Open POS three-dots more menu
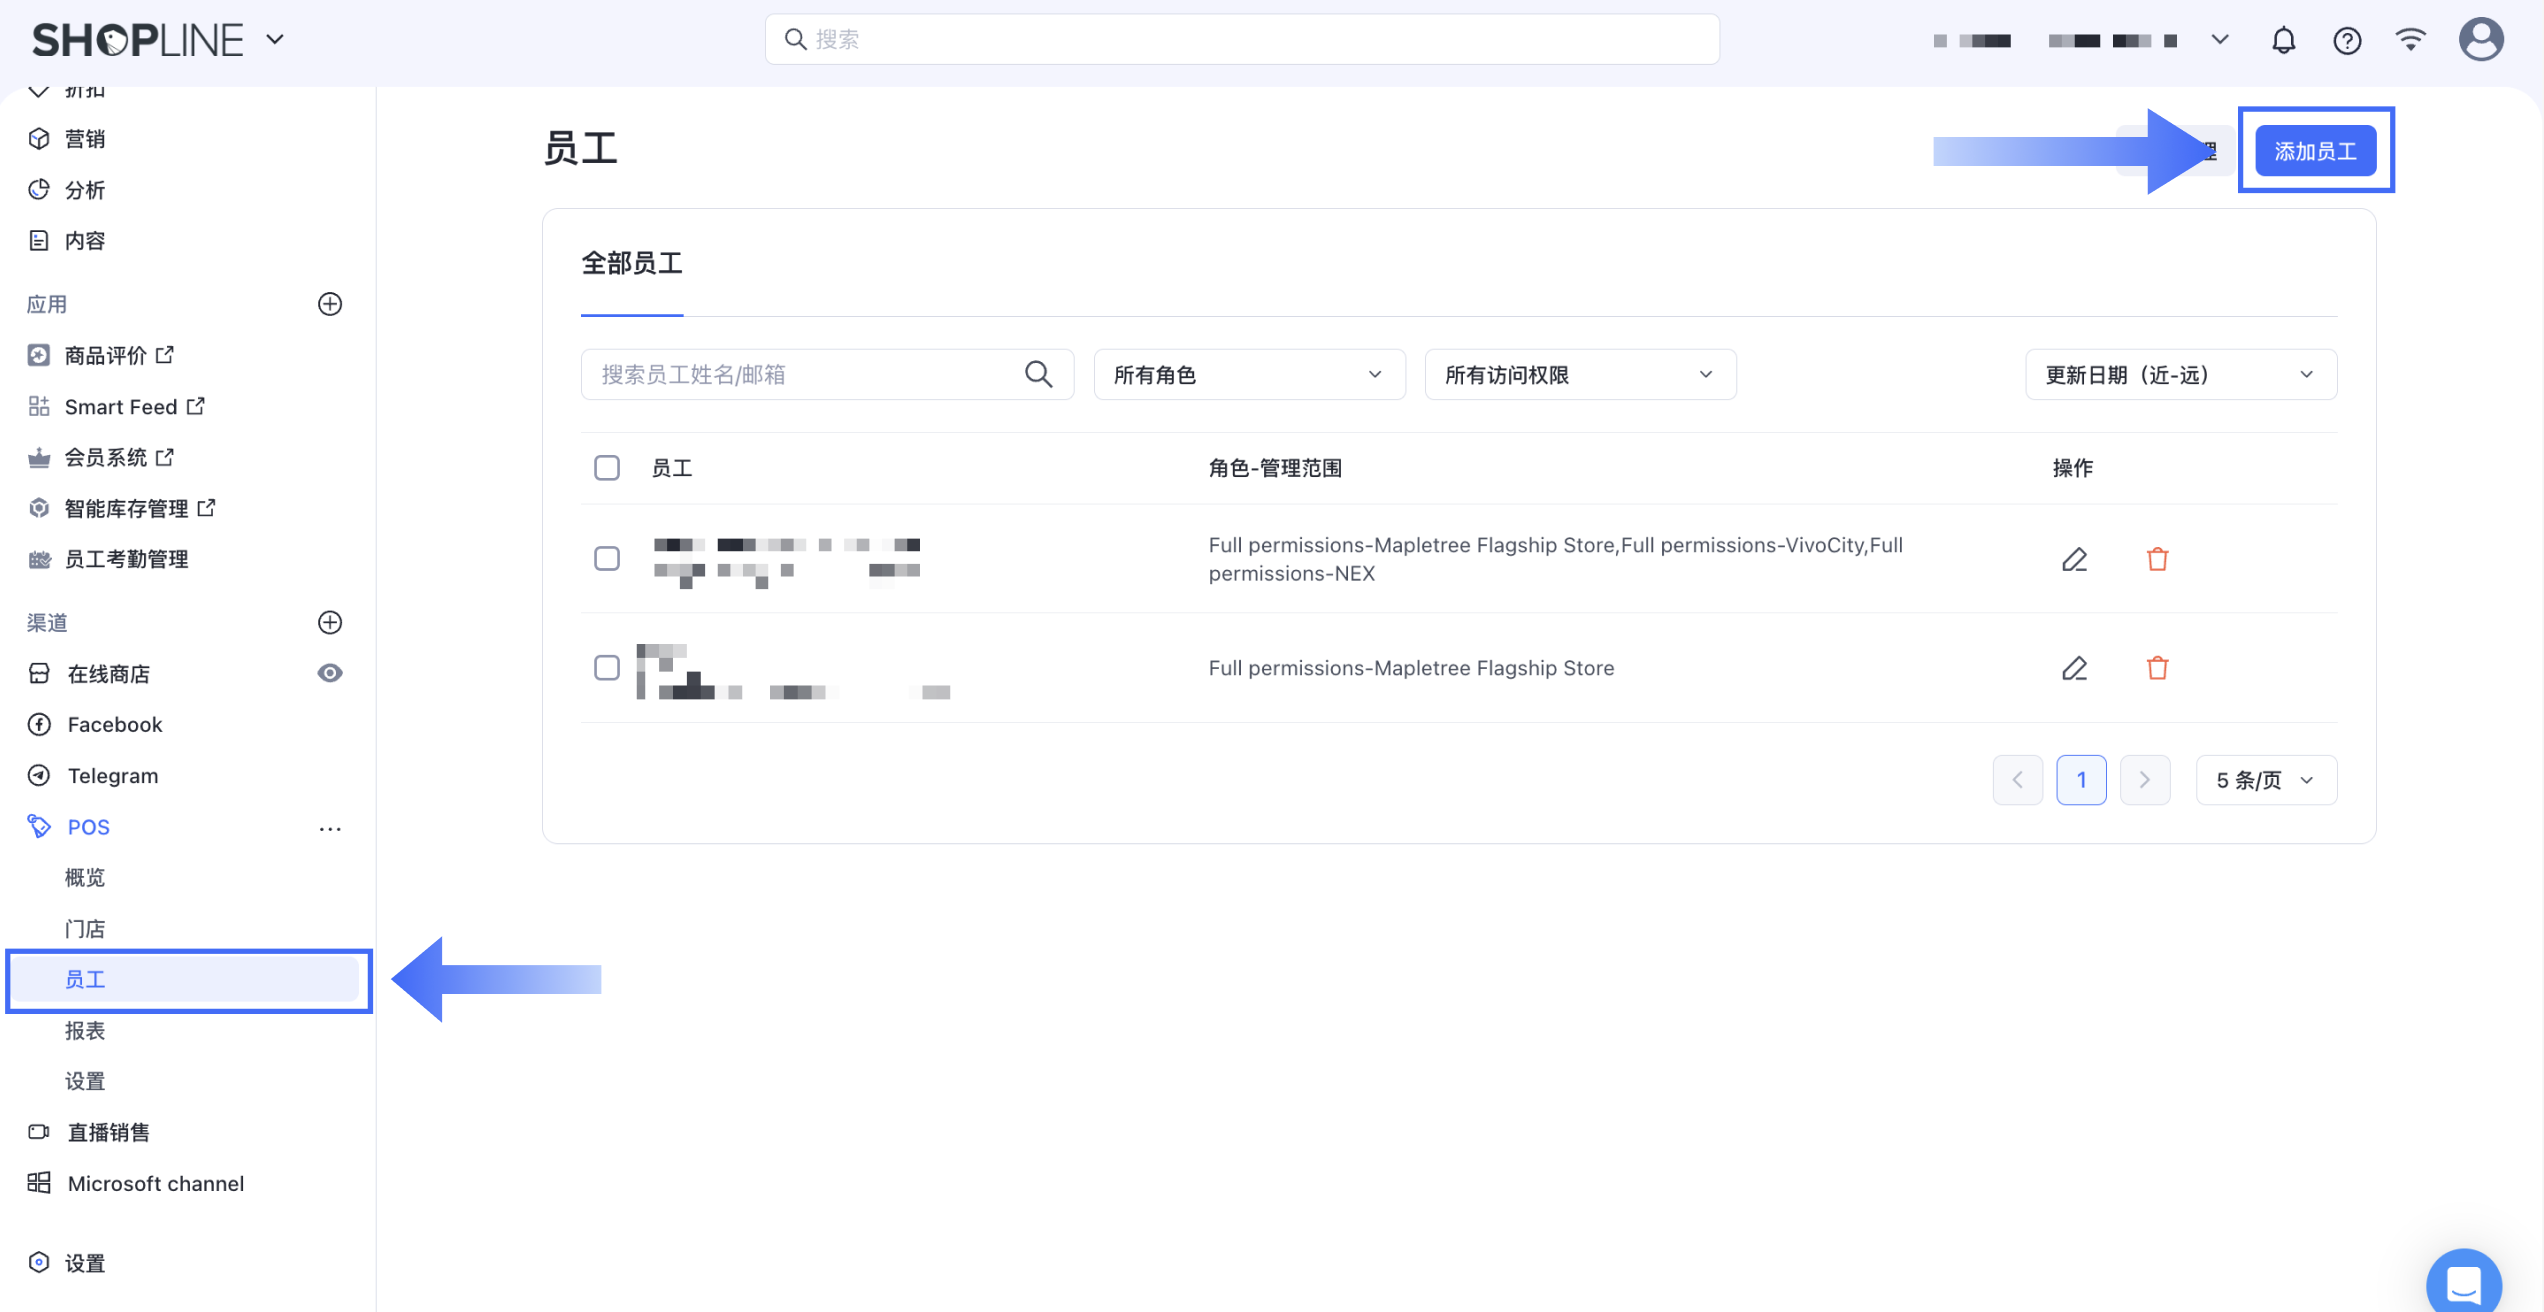 point(330,828)
